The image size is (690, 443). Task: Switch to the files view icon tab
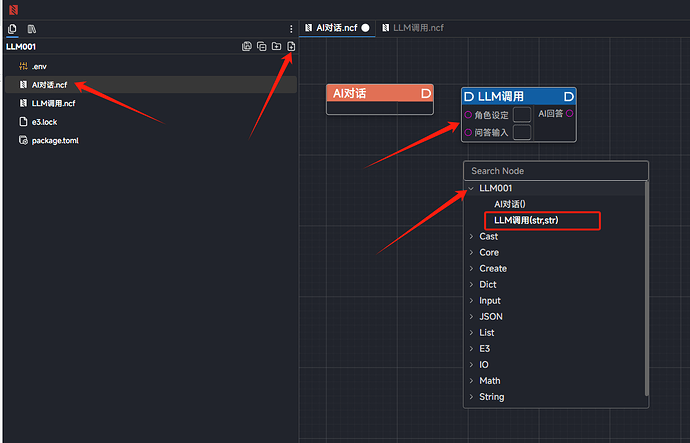[12, 29]
